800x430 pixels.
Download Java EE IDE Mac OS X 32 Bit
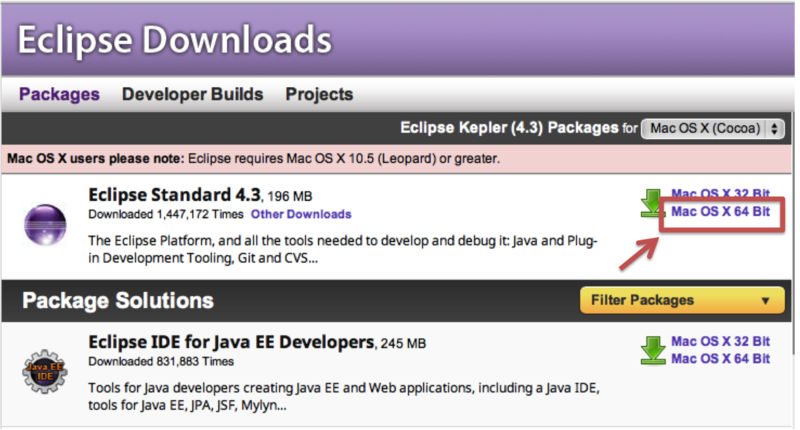coord(720,341)
